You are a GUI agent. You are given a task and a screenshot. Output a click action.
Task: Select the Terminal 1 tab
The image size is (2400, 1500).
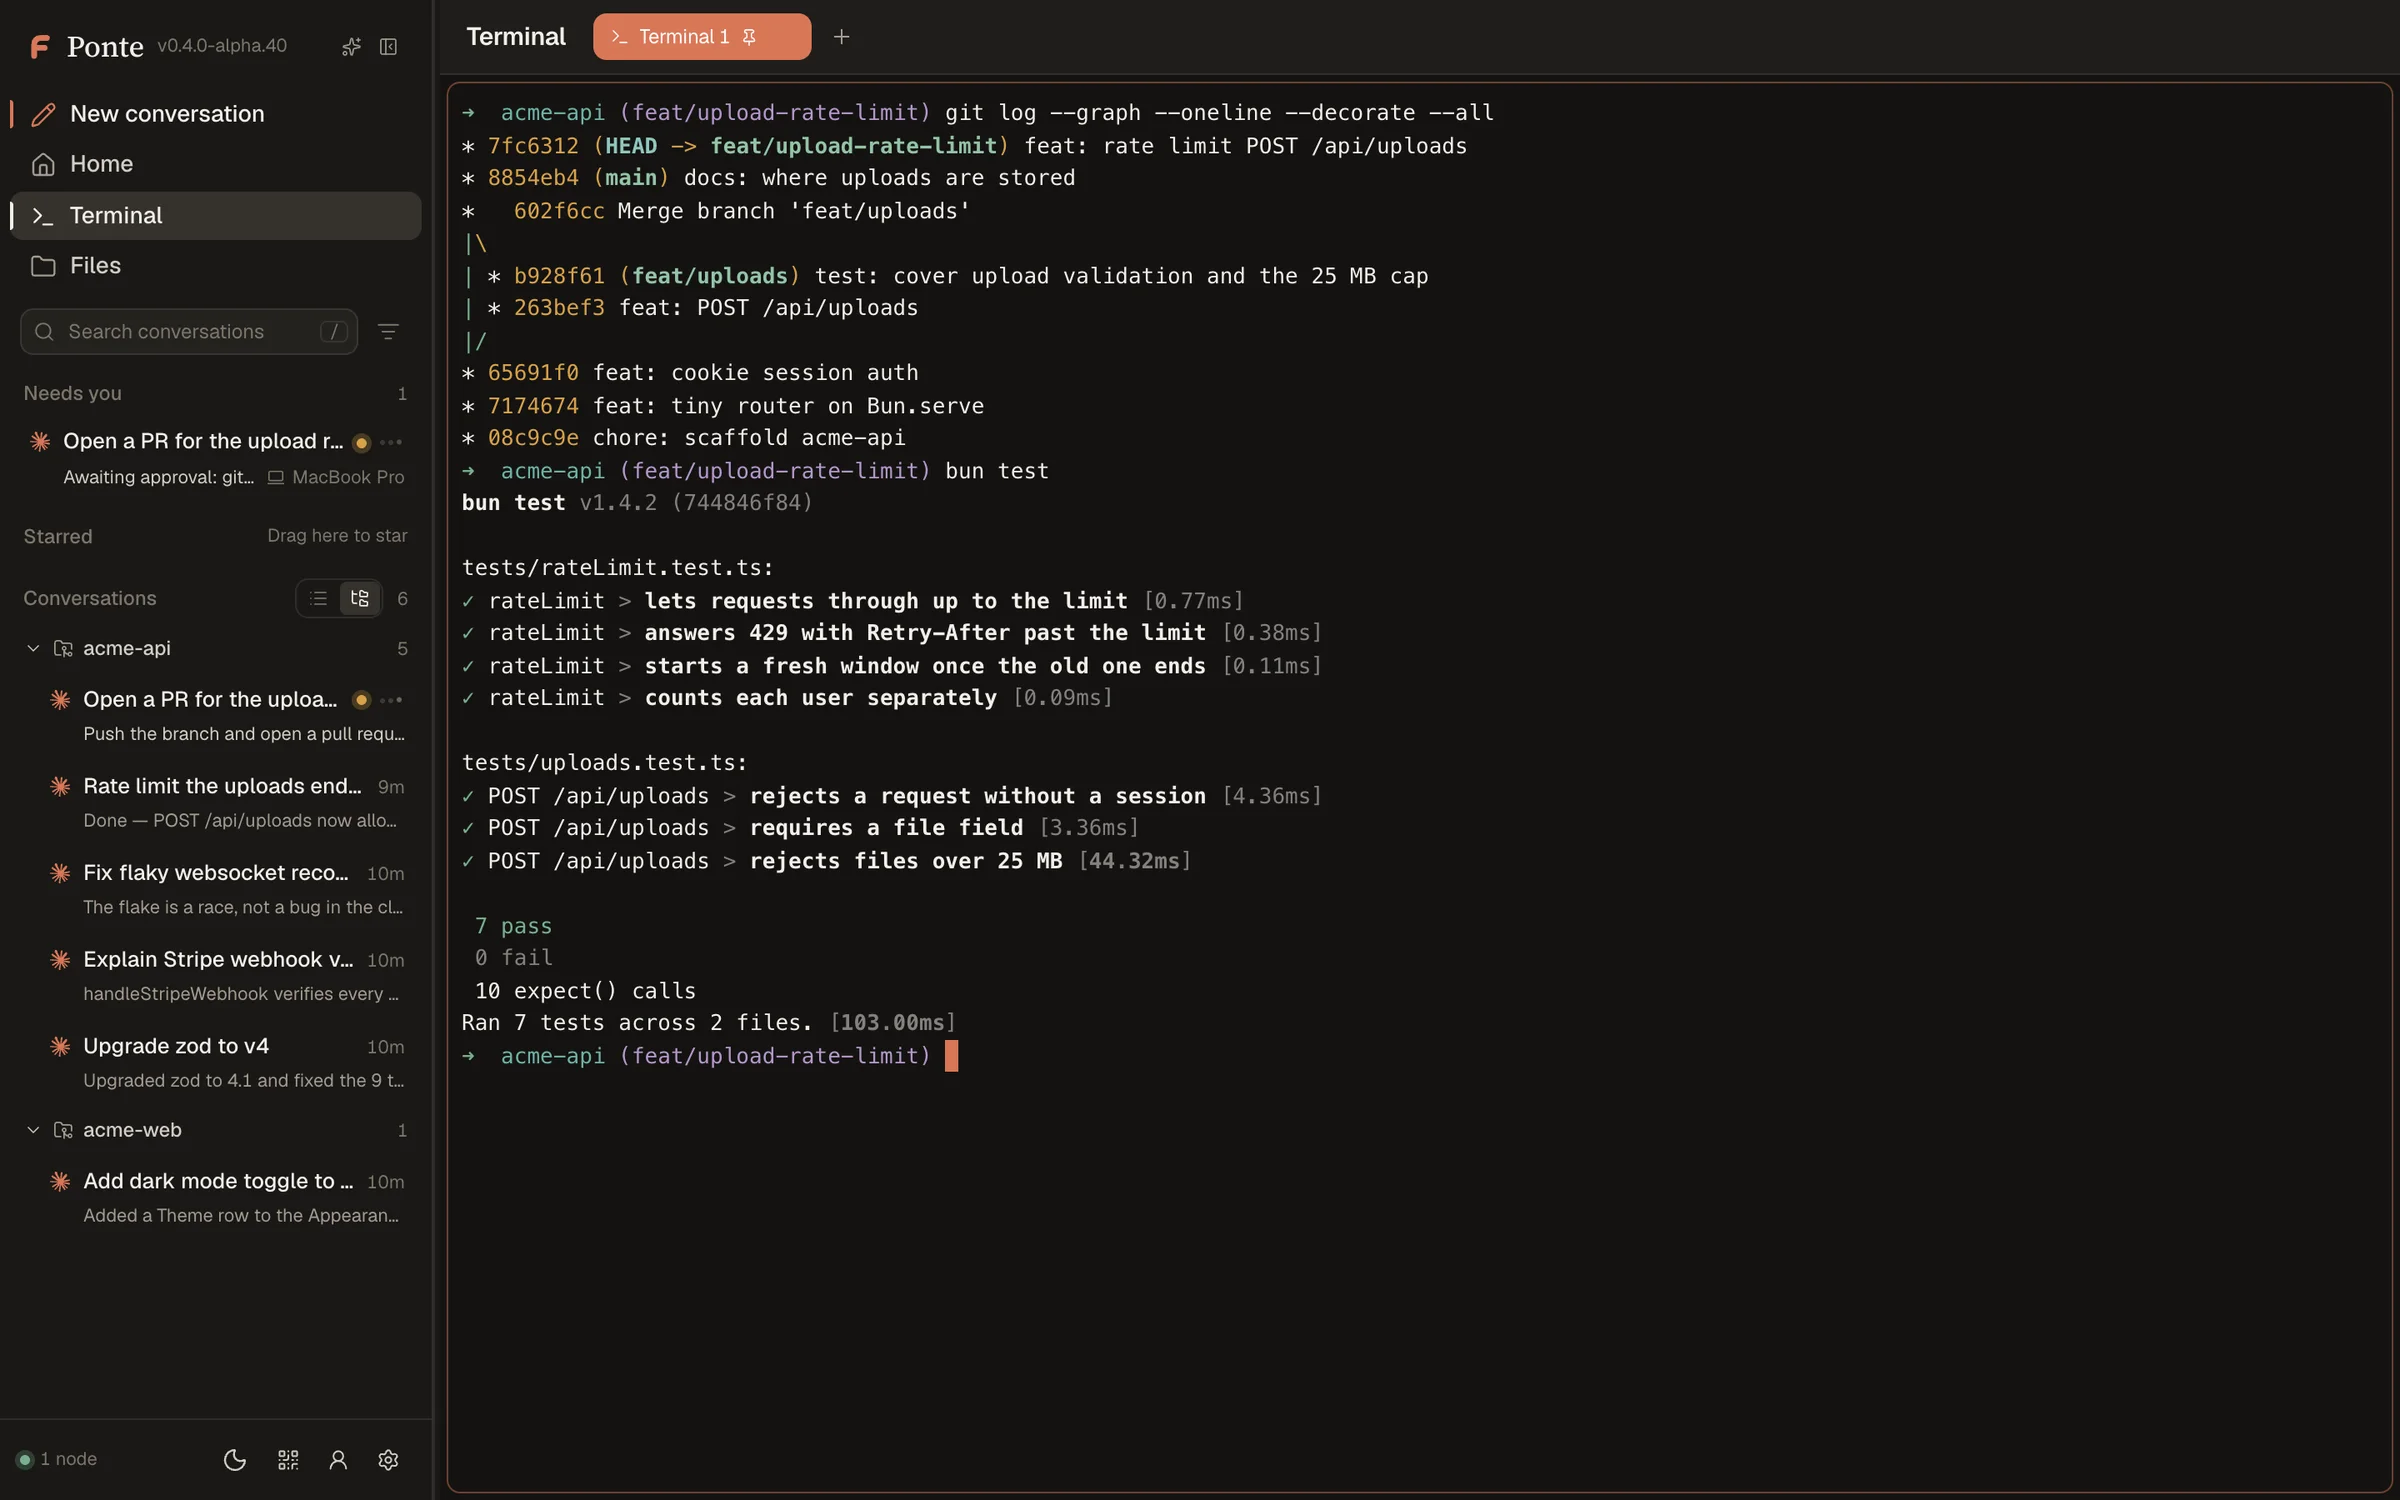[702, 37]
